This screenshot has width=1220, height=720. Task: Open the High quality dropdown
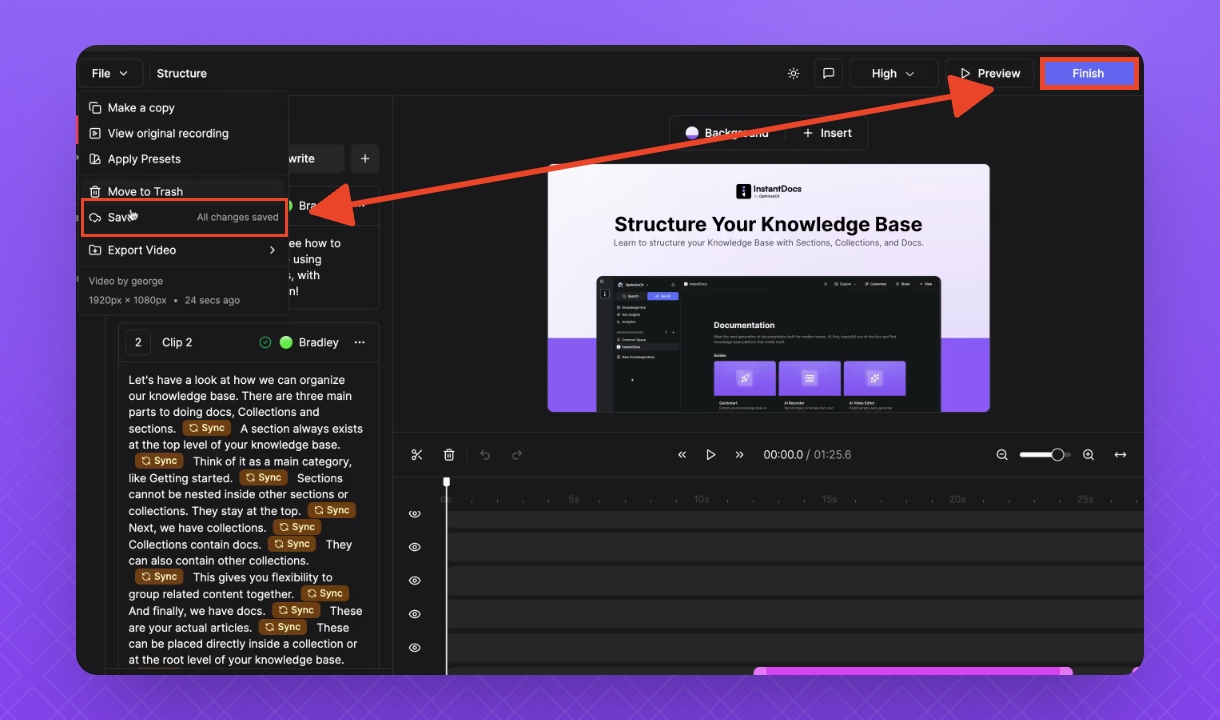pos(893,73)
